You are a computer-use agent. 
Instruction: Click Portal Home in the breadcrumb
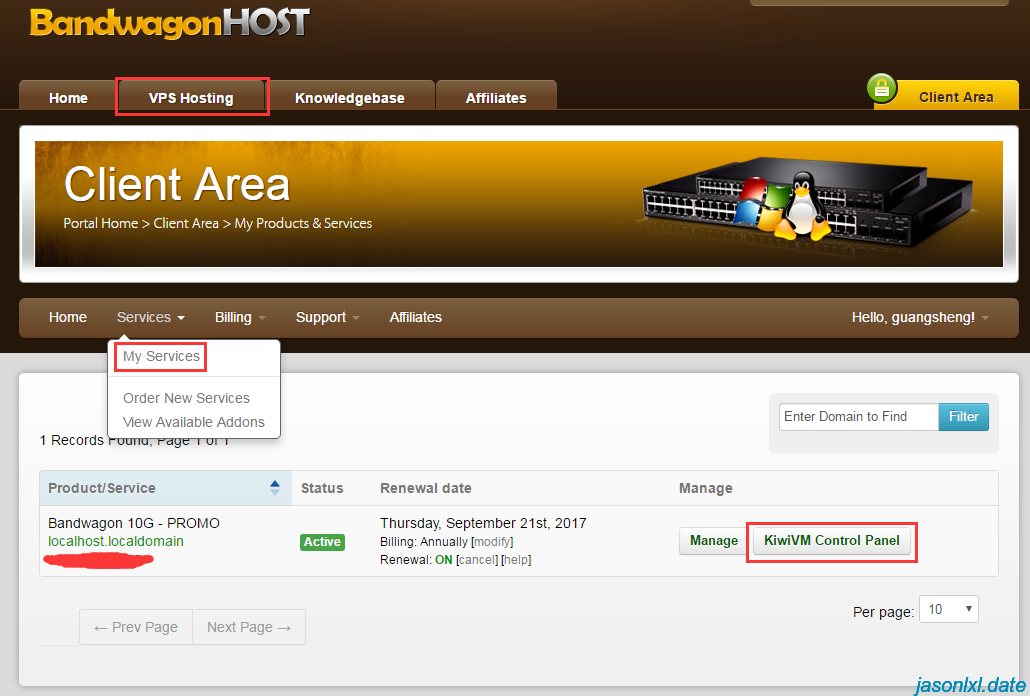pyautogui.click(x=101, y=223)
